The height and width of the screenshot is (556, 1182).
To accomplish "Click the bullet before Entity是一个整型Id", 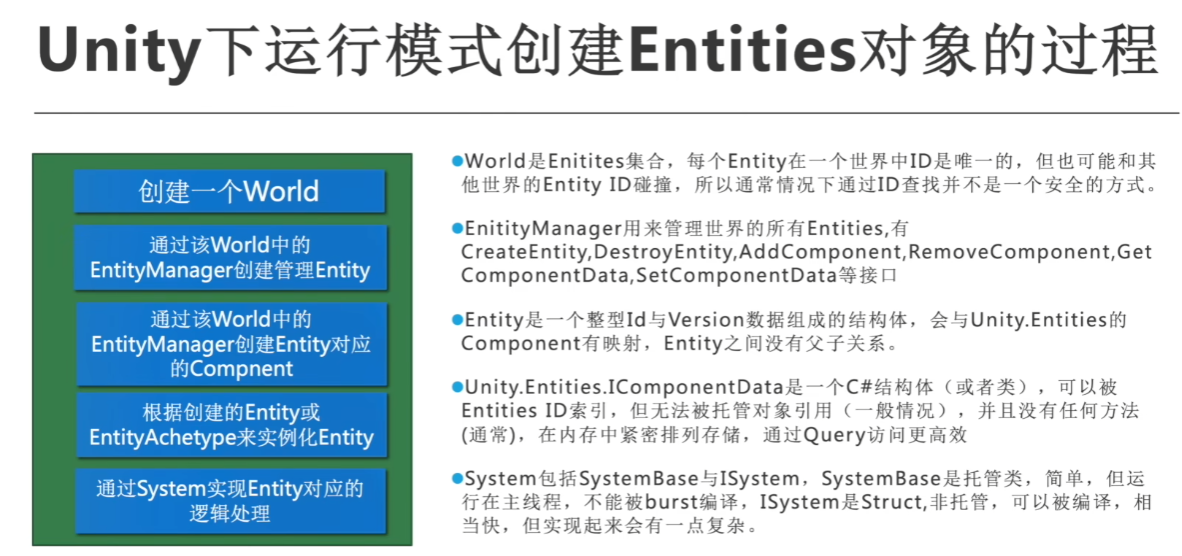I will pyautogui.click(x=458, y=320).
